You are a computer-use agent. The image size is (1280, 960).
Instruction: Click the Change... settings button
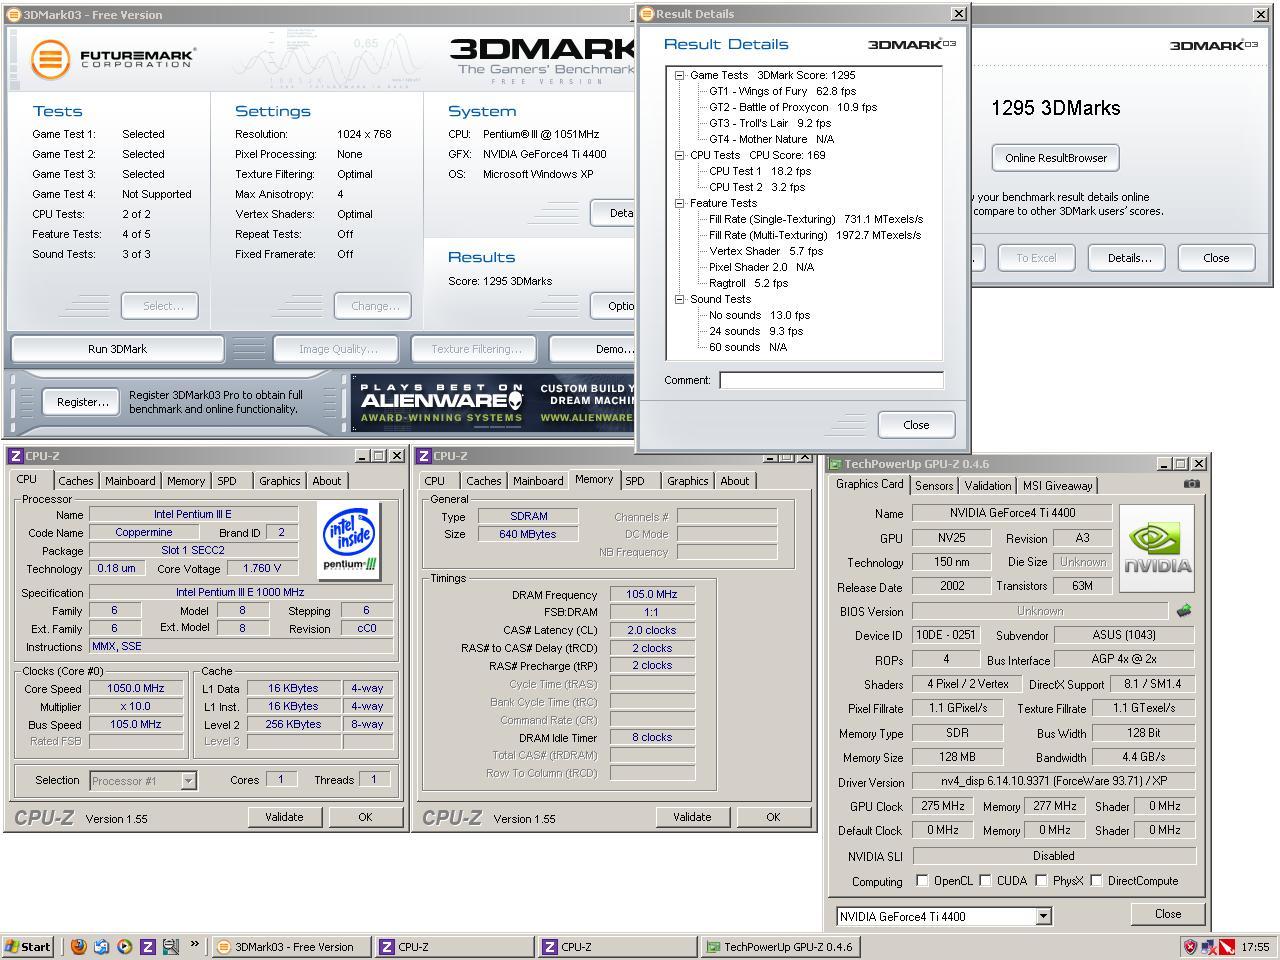pyautogui.click(x=374, y=306)
